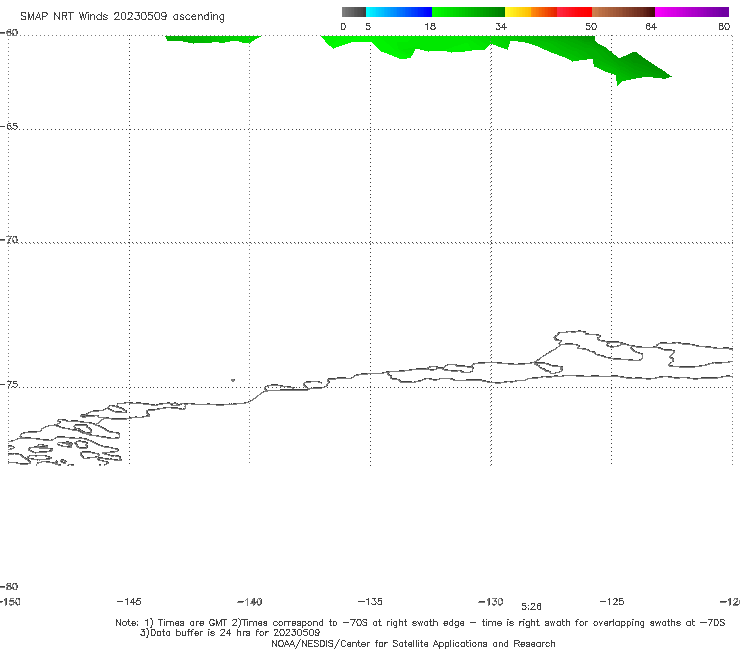Click the NOAA/NESDIS Center for Satellite Applications credit
The image size is (740, 650).
click(x=413, y=643)
